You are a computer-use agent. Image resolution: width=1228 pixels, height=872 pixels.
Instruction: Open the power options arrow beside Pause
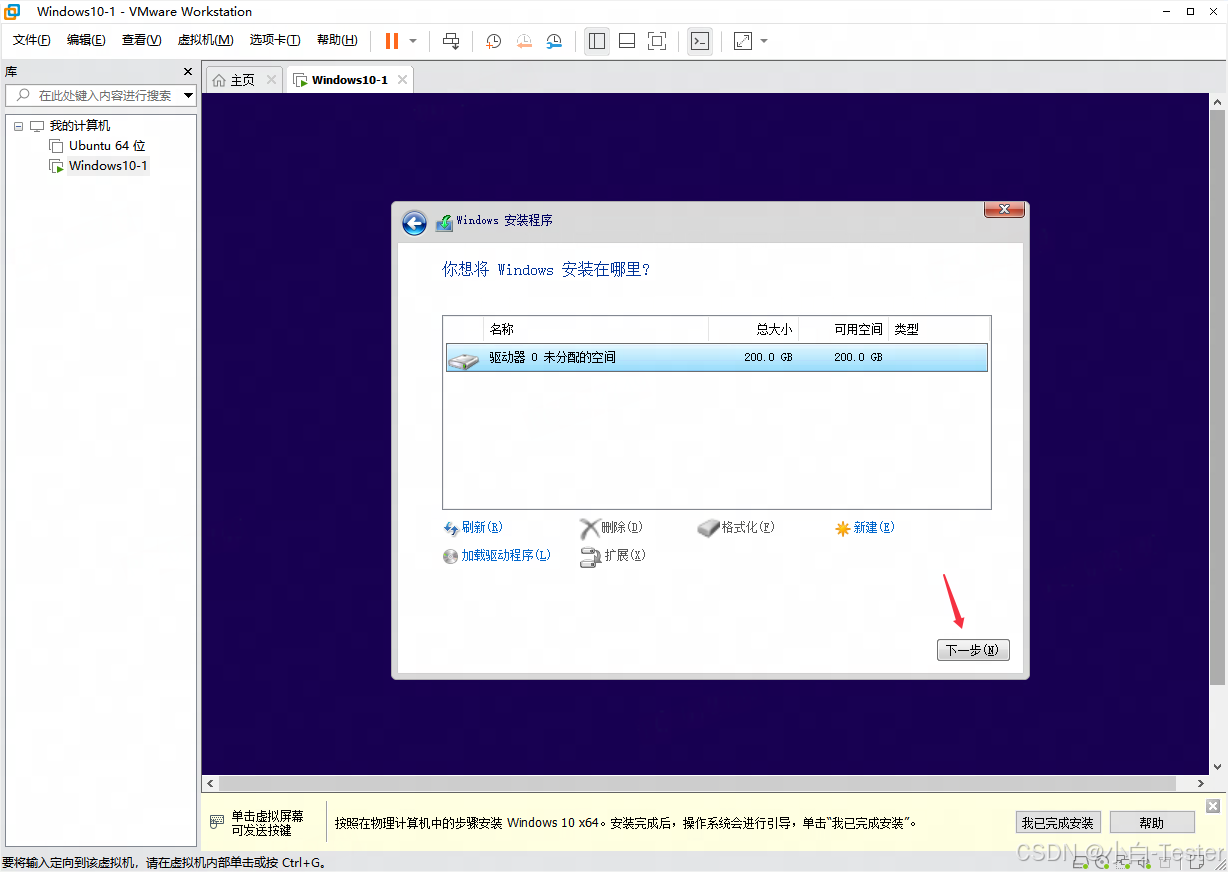pos(413,41)
